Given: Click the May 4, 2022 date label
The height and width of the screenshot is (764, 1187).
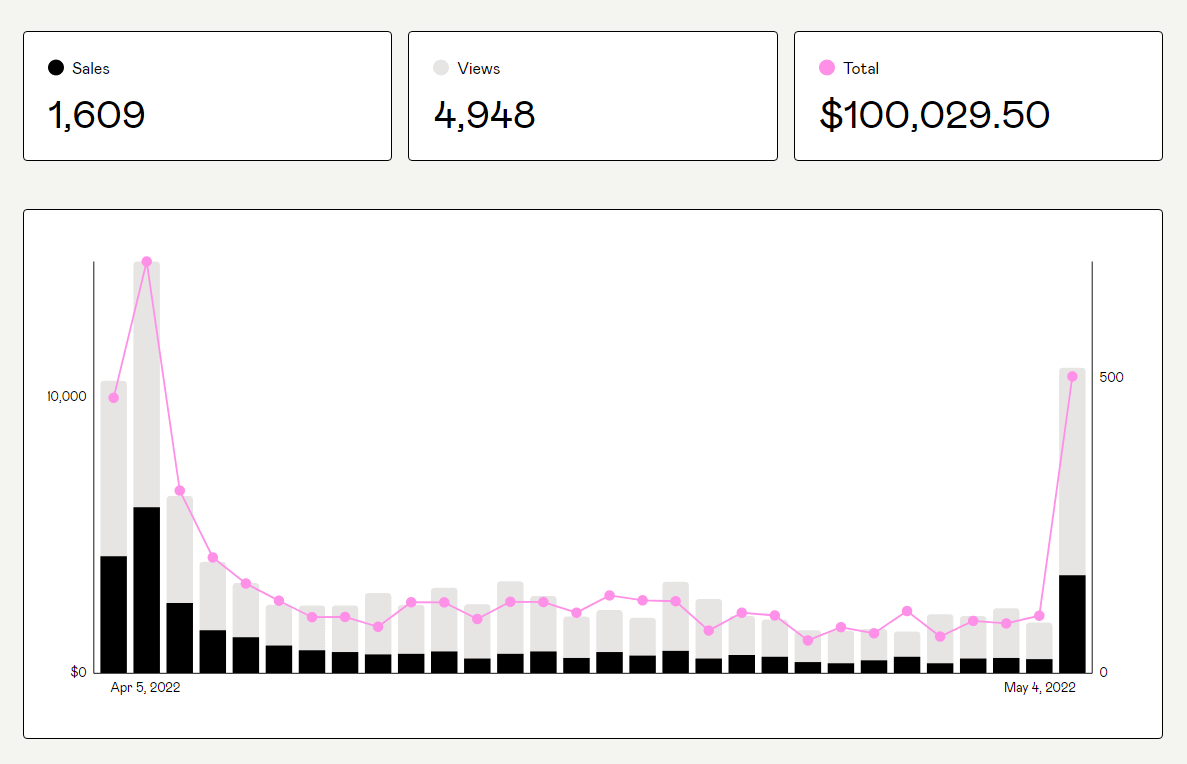Looking at the screenshot, I should click(1040, 688).
